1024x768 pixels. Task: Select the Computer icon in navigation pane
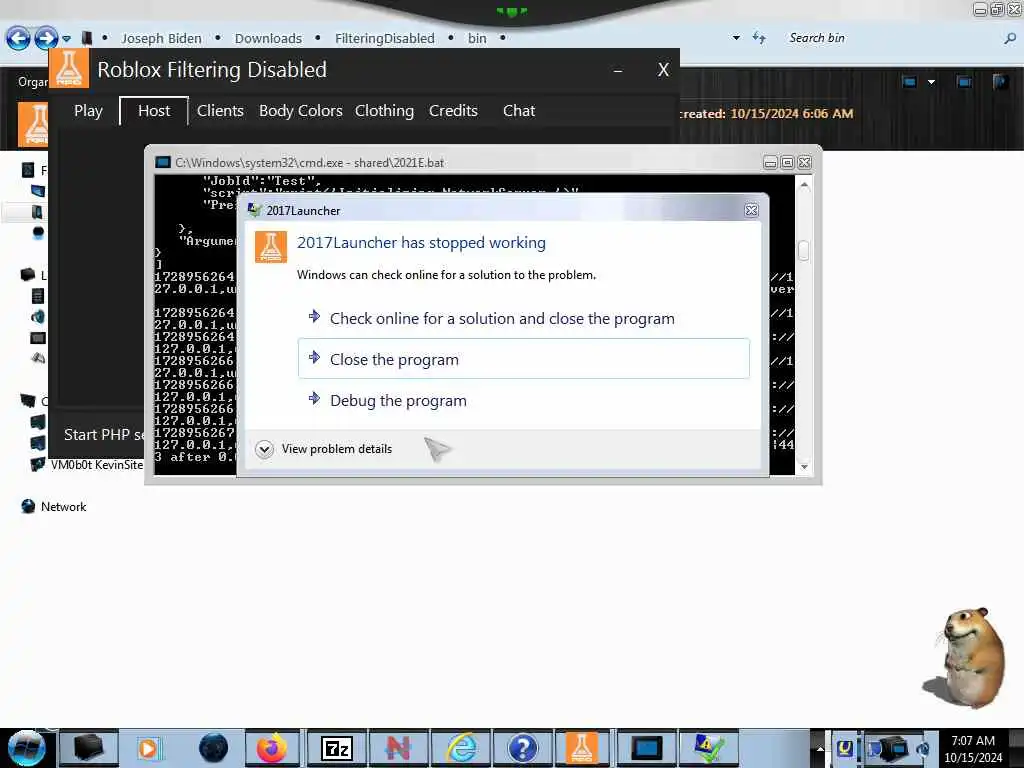click(27, 400)
